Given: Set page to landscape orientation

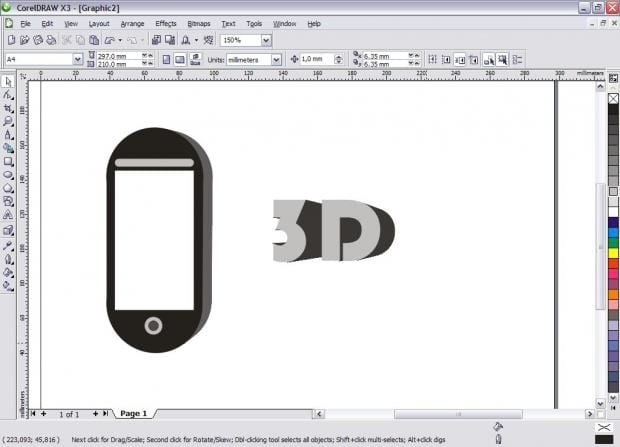Looking at the screenshot, I should [x=180, y=60].
